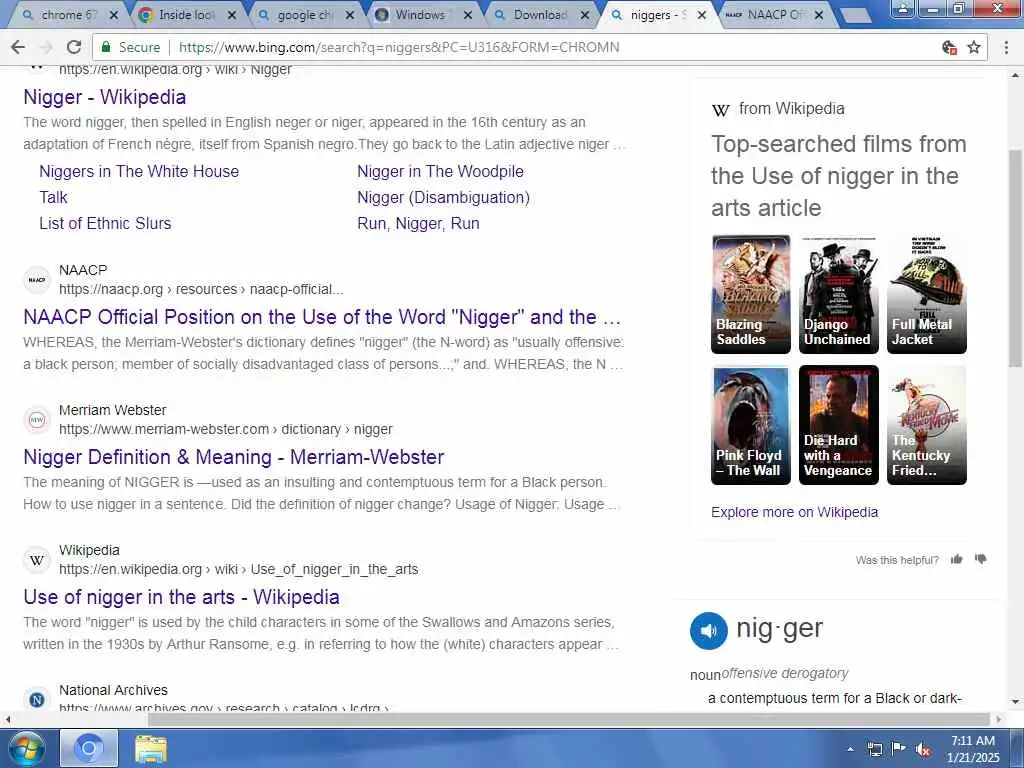Image resolution: width=1024 pixels, height=768 pixels.
Task: Play the word pronunciation audio speaker
Action: (x=709, y=631)
